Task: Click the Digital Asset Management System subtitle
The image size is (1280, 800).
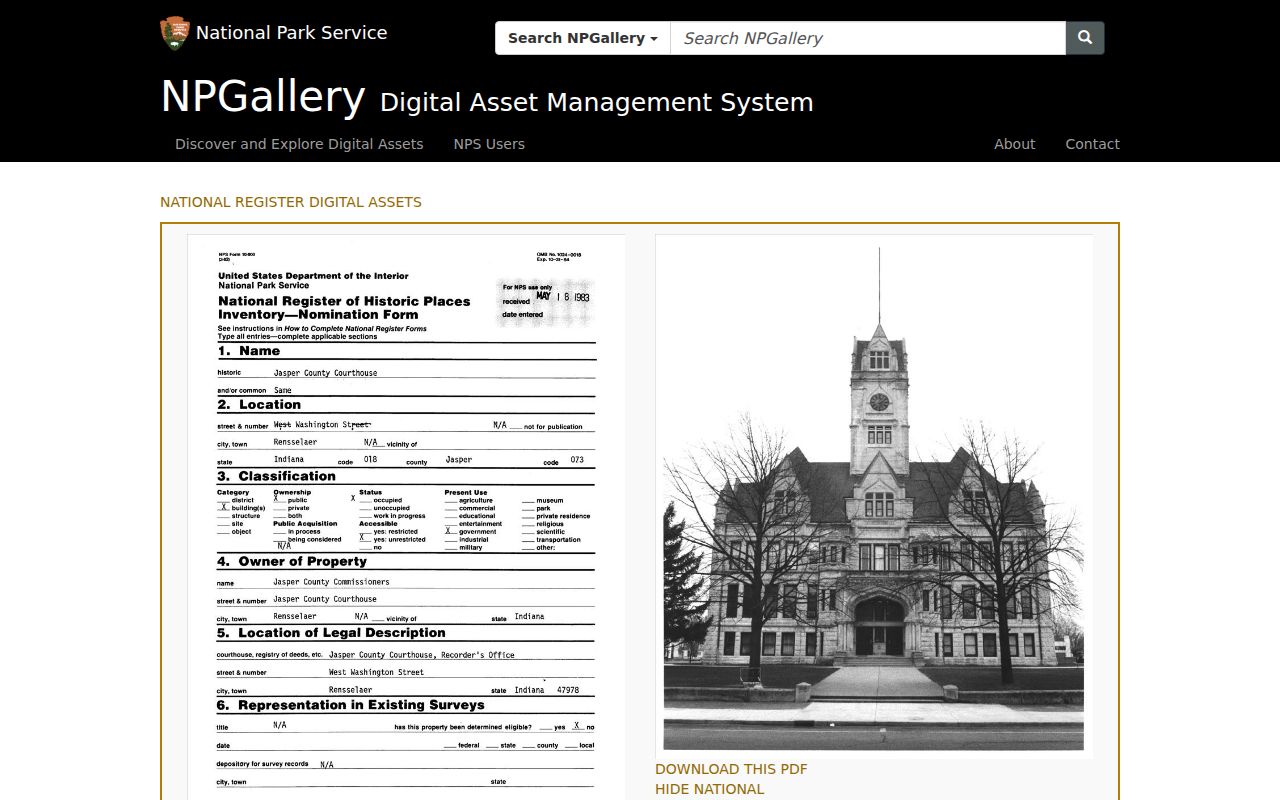Action: 597,102
